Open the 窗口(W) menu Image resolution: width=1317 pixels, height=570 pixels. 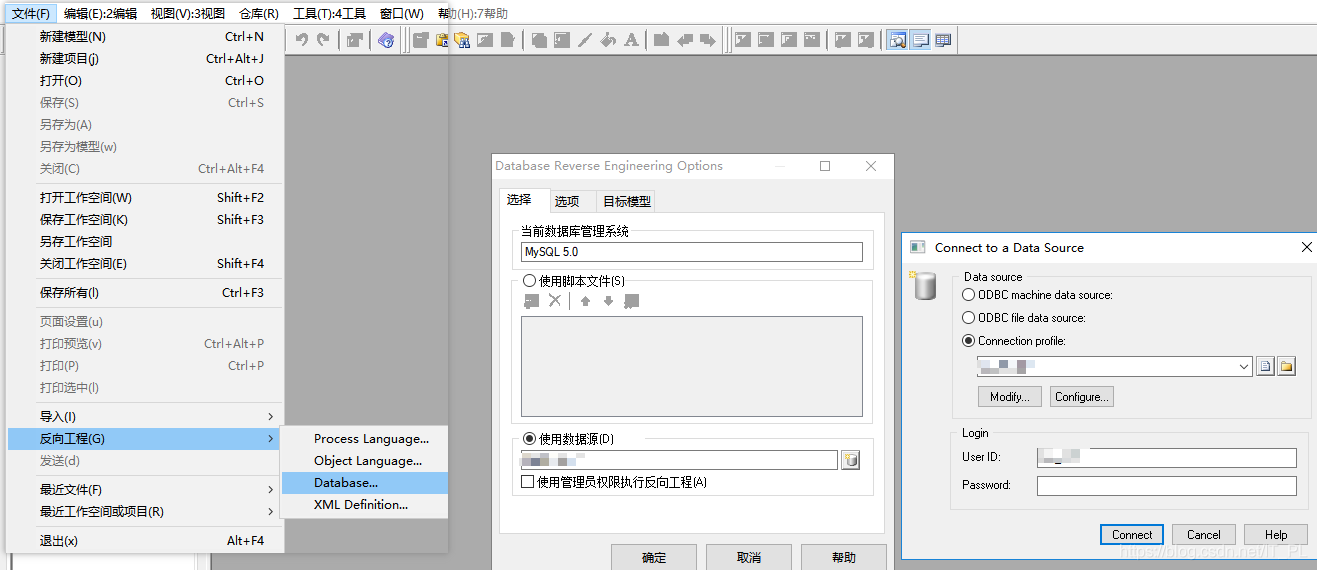[402, 14]
